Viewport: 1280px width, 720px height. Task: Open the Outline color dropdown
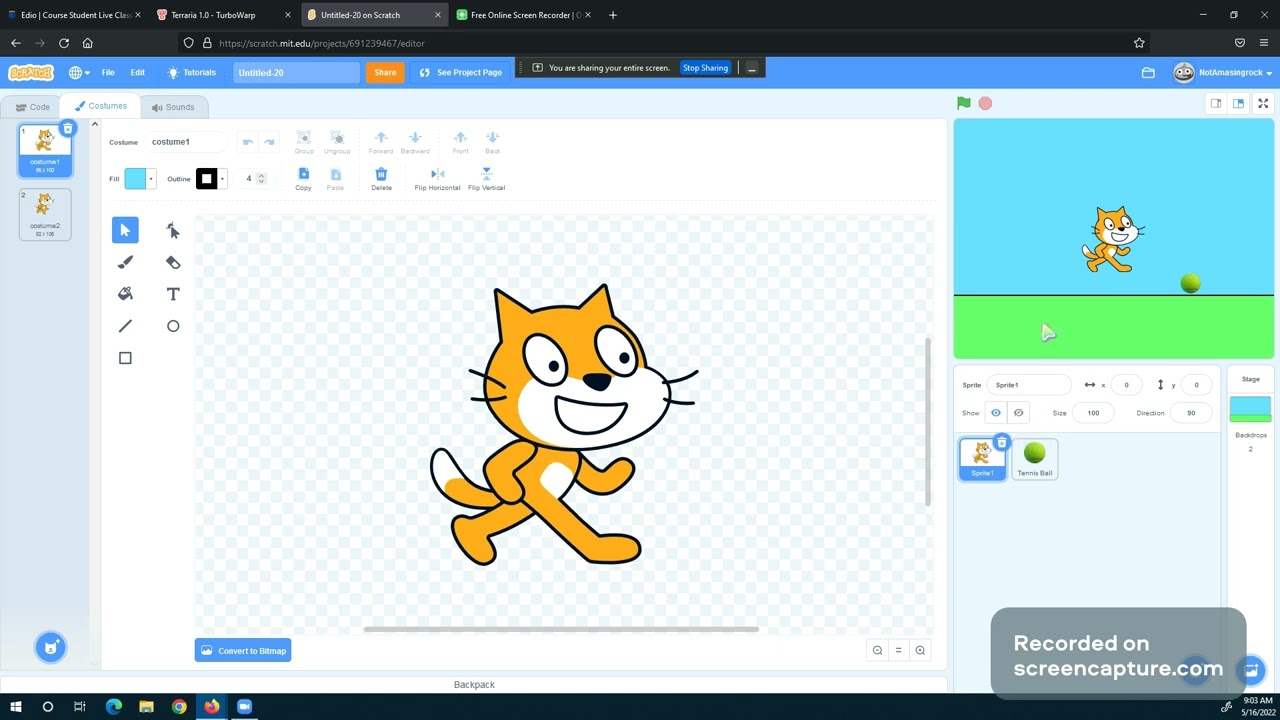211,179
